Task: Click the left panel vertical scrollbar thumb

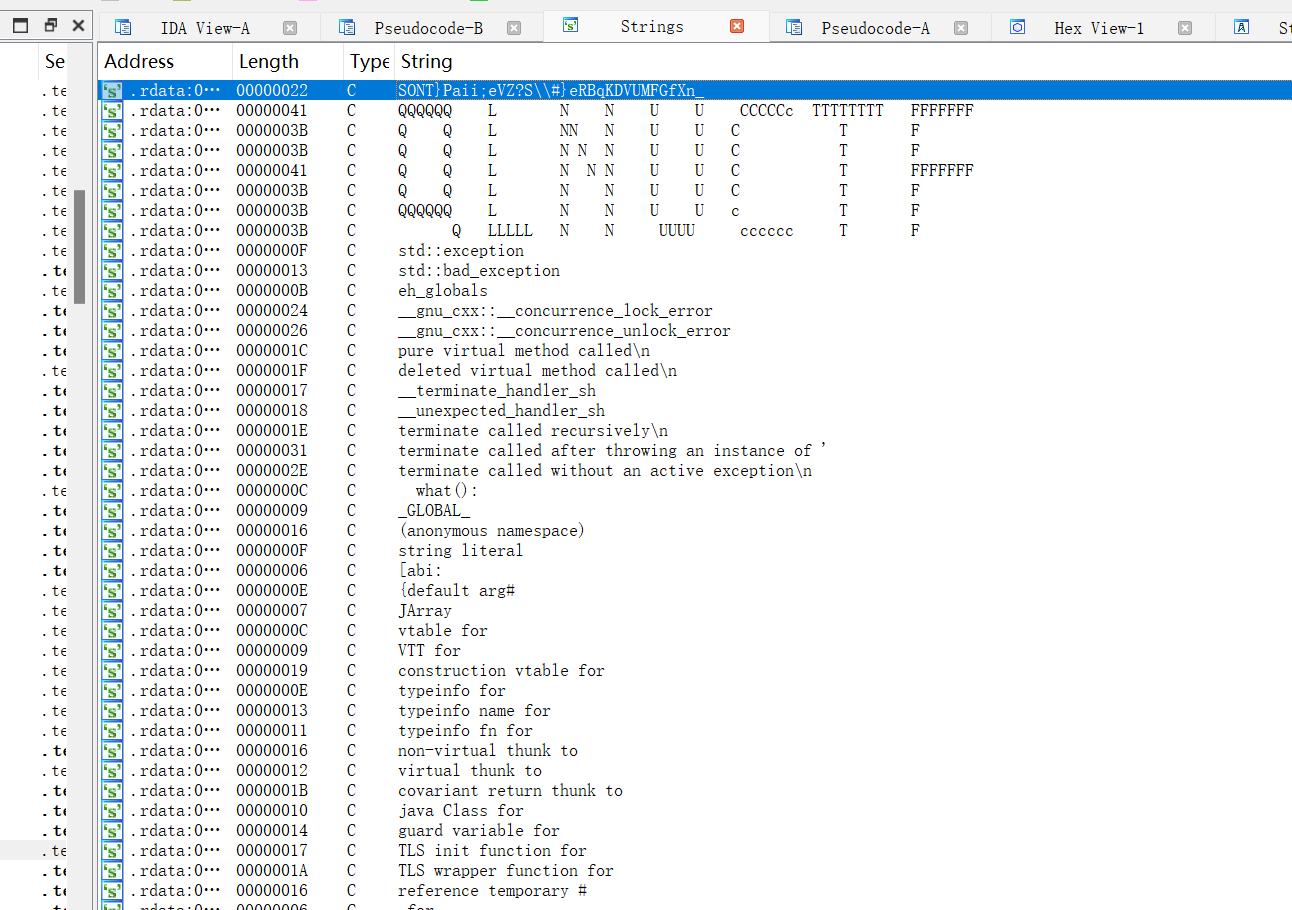Action: (79, 246)
